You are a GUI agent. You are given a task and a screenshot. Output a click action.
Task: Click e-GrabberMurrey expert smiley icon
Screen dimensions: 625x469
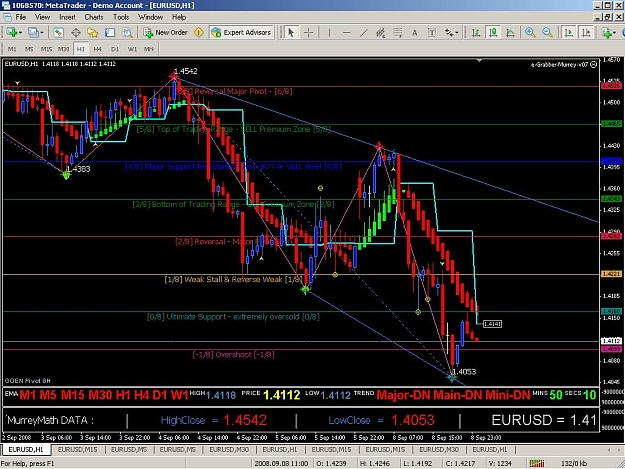pos(594,64)
